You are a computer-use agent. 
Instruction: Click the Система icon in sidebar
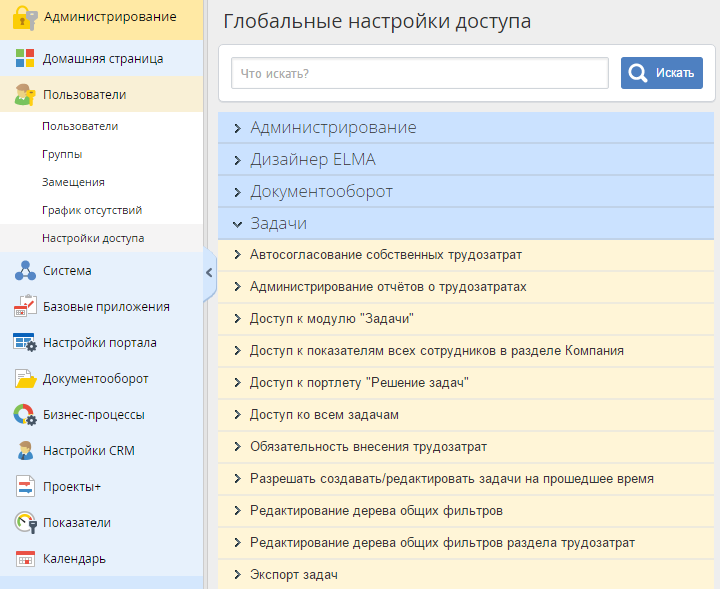point(24,271)
